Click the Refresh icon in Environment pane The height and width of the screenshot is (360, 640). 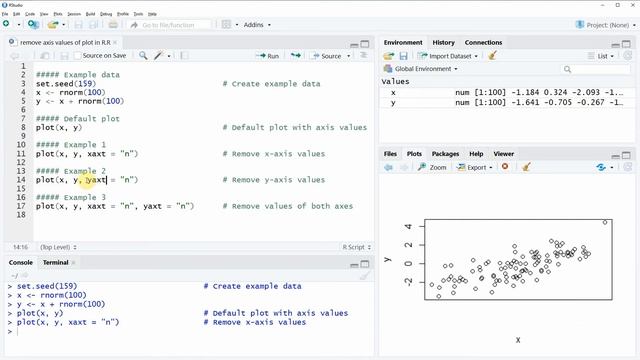(x=627, y=56)
